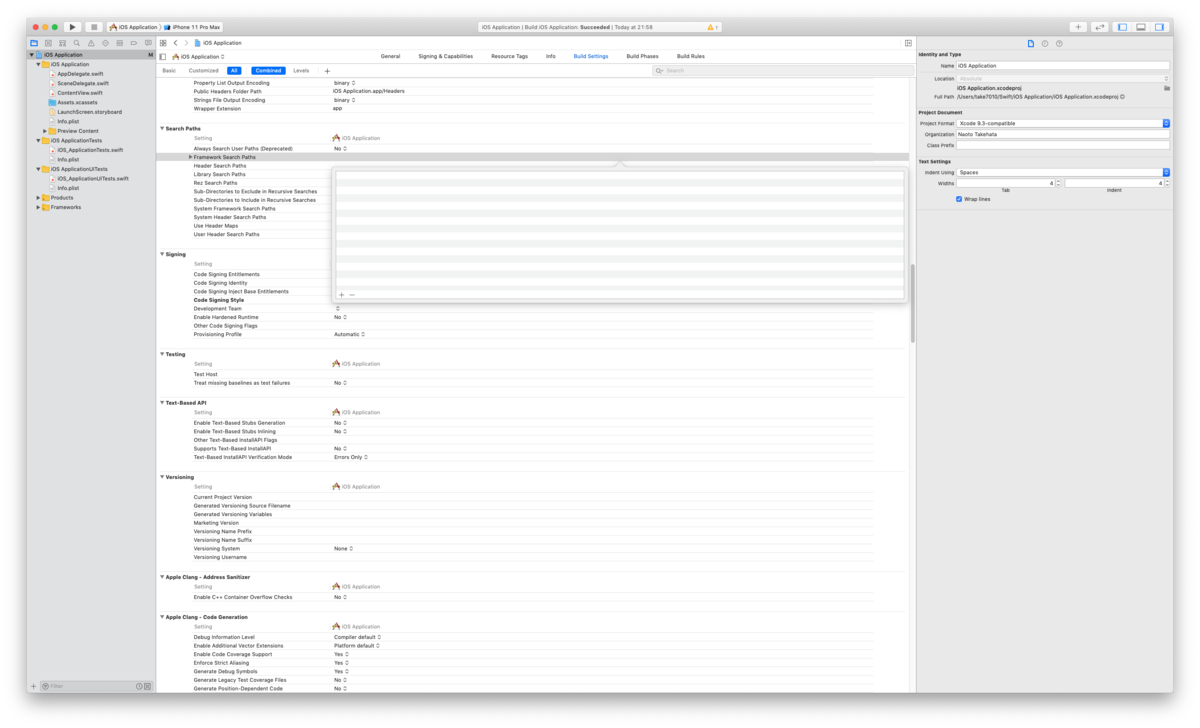Viewport: 1200px width, 728px height.
Task: Remove a path with the popover minus button
Action: coord(352,295)
